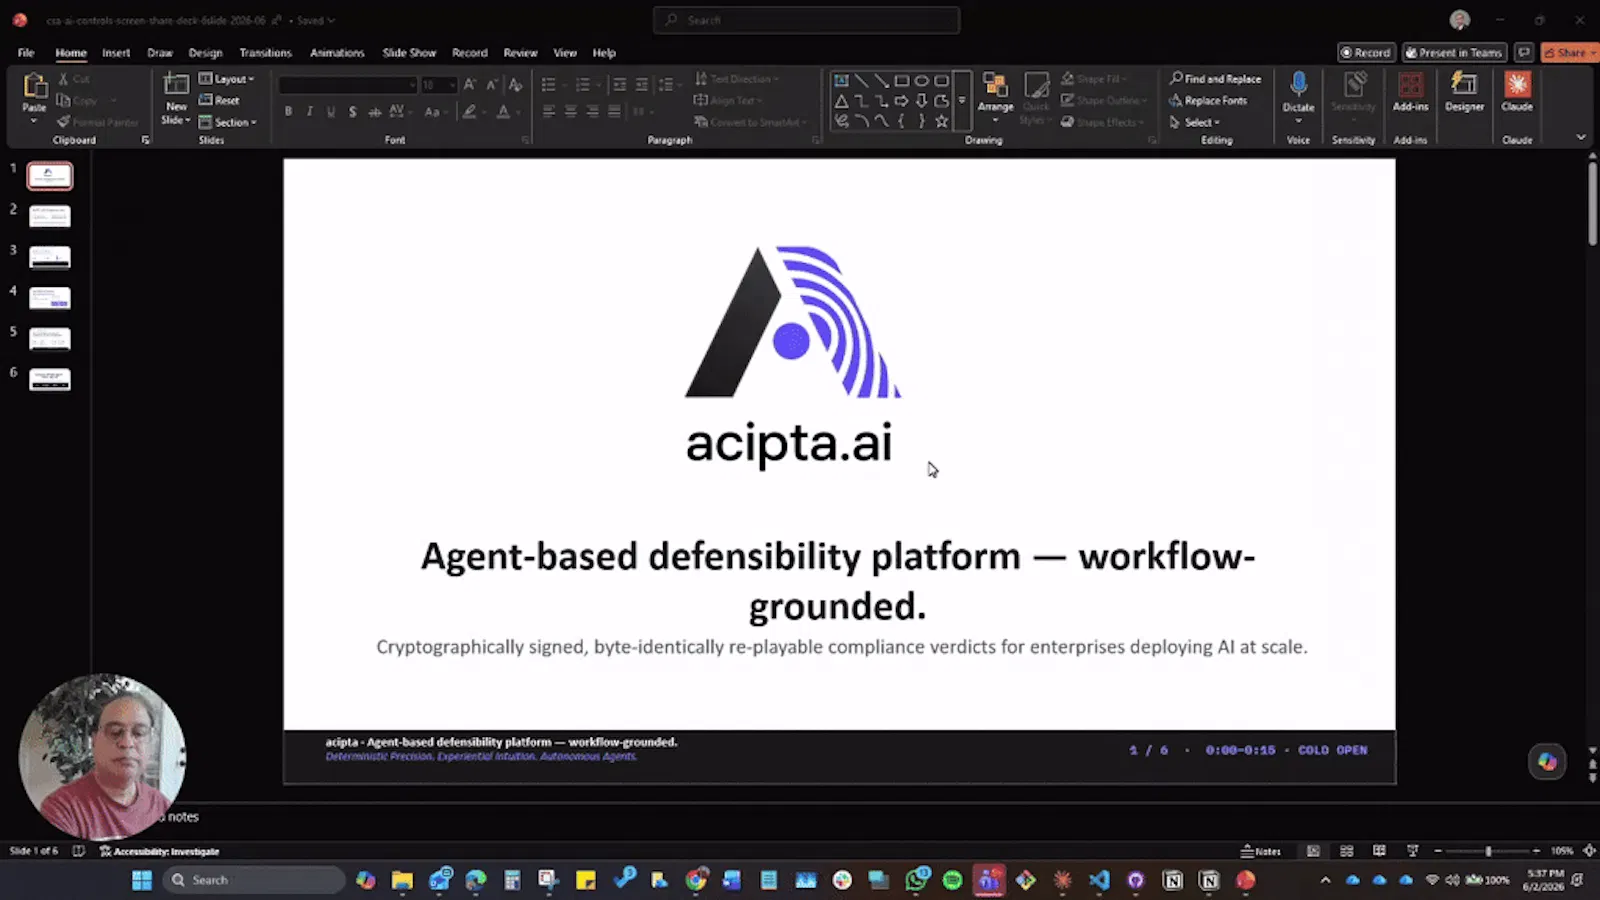This screenshot has height=900, width=1600.
Task: Center align text
Action: click(x=571, y=112)
